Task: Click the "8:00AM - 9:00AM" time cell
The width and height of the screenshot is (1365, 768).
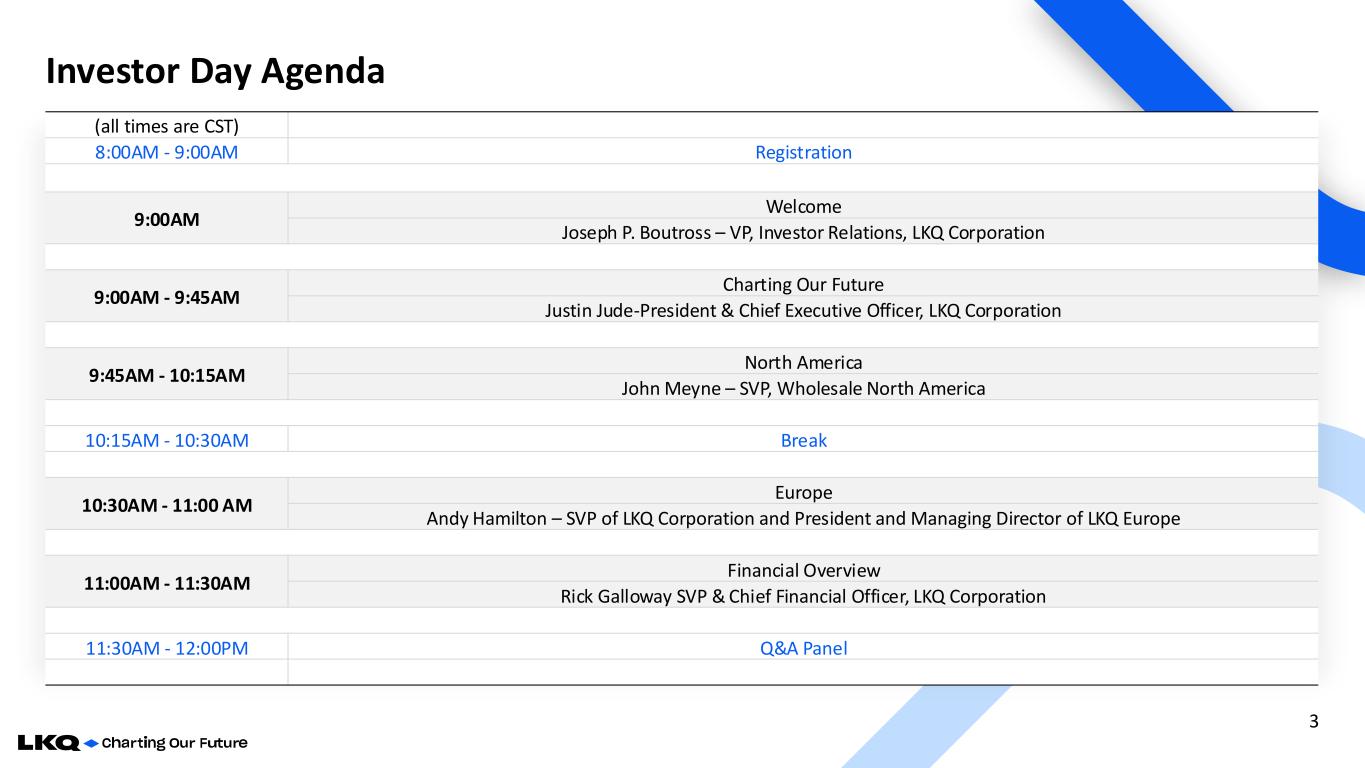Action: tap(166, 152)
